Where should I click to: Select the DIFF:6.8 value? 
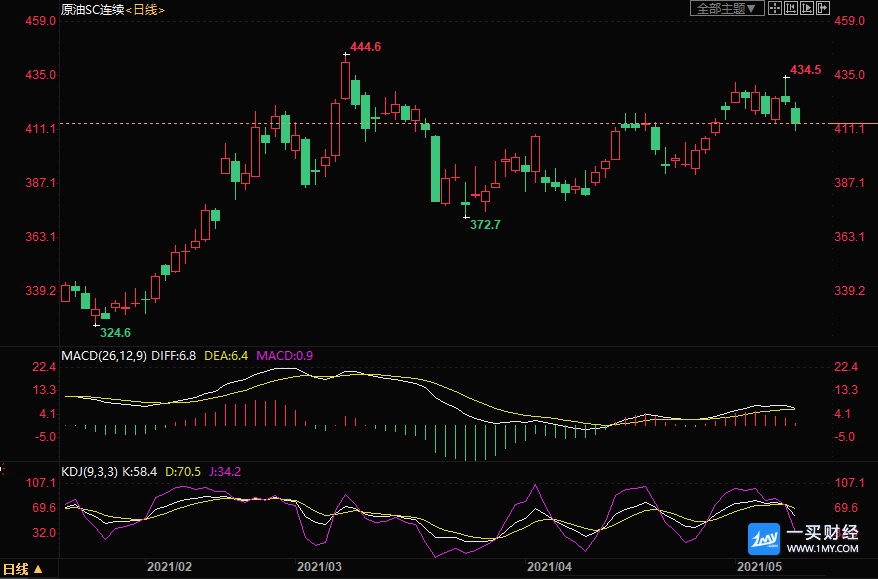pos(174,356)
